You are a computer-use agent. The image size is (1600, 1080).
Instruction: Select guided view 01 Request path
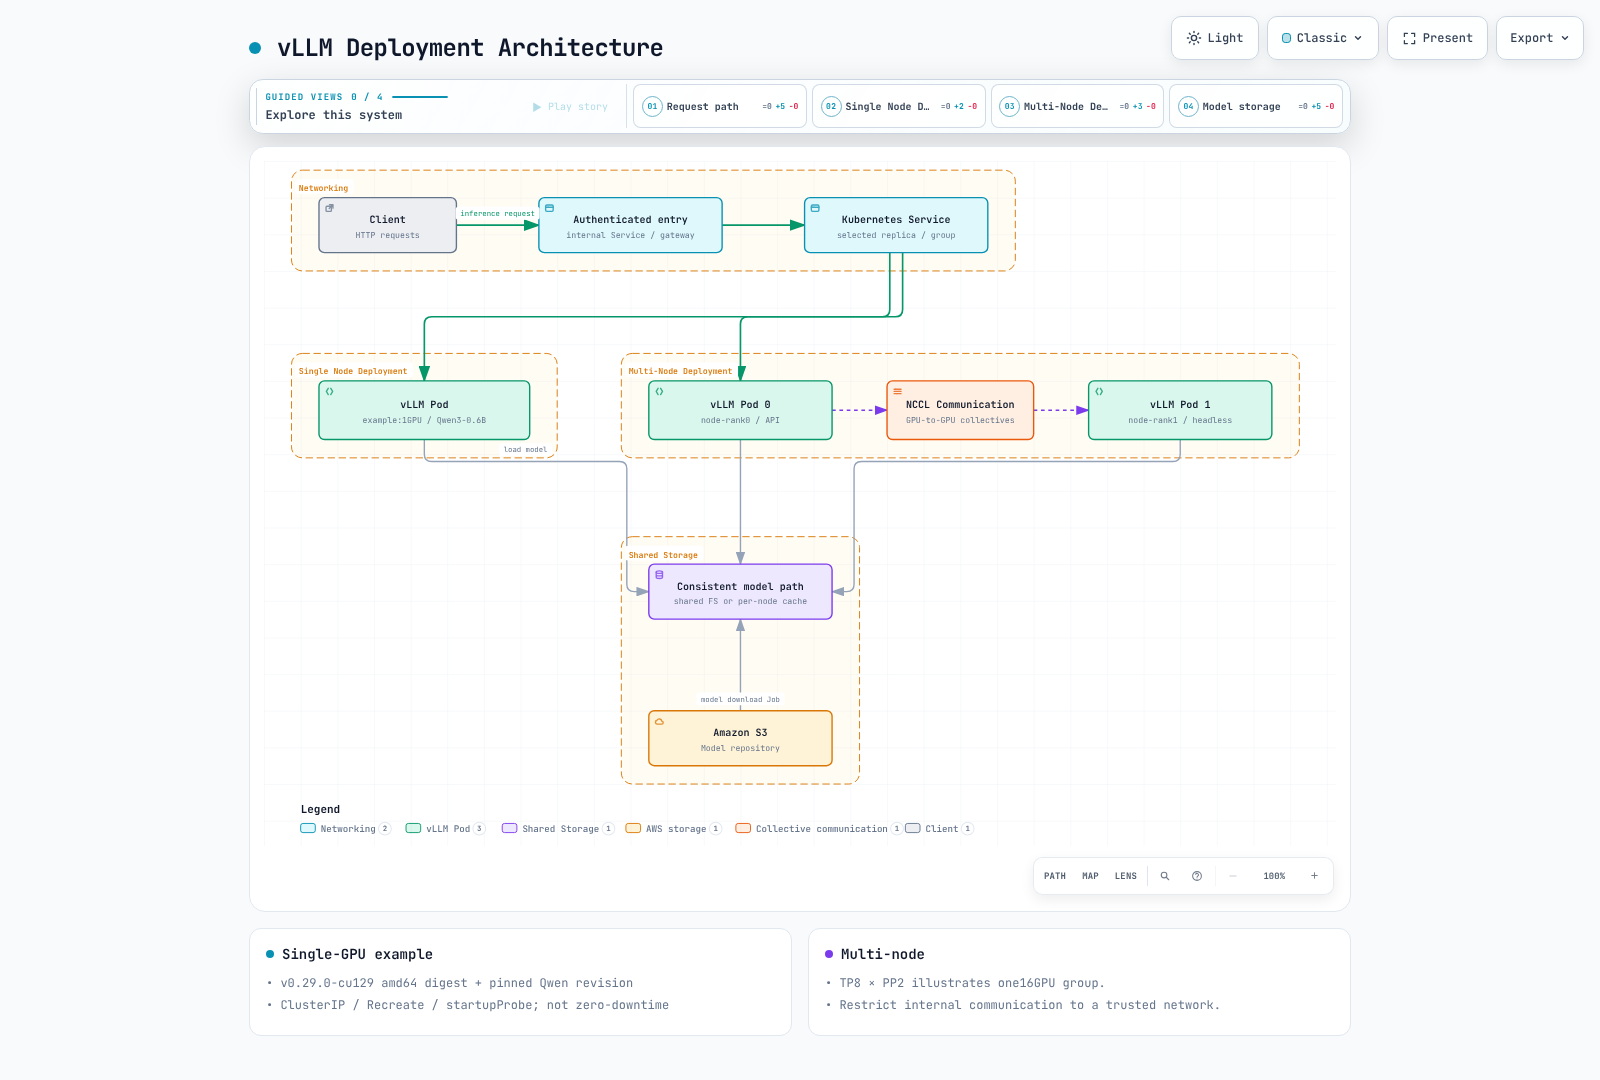point(720,106)
